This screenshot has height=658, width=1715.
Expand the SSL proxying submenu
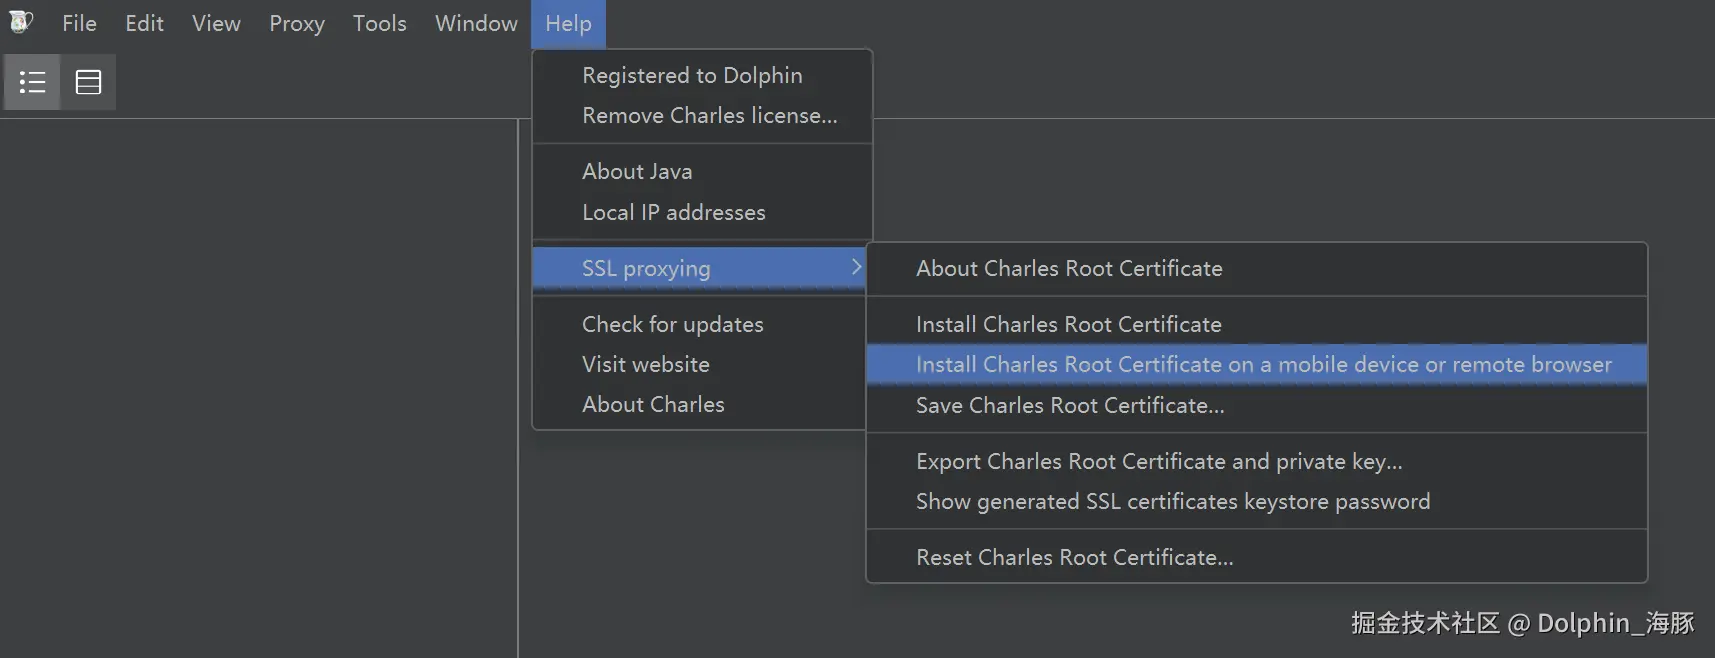coord(699,268)
